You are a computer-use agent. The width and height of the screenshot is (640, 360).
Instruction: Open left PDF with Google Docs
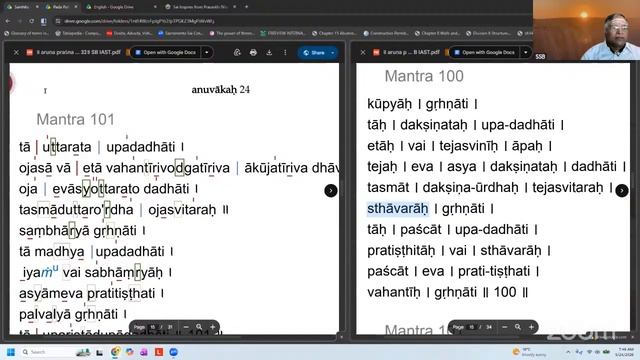tap(166, 52)
